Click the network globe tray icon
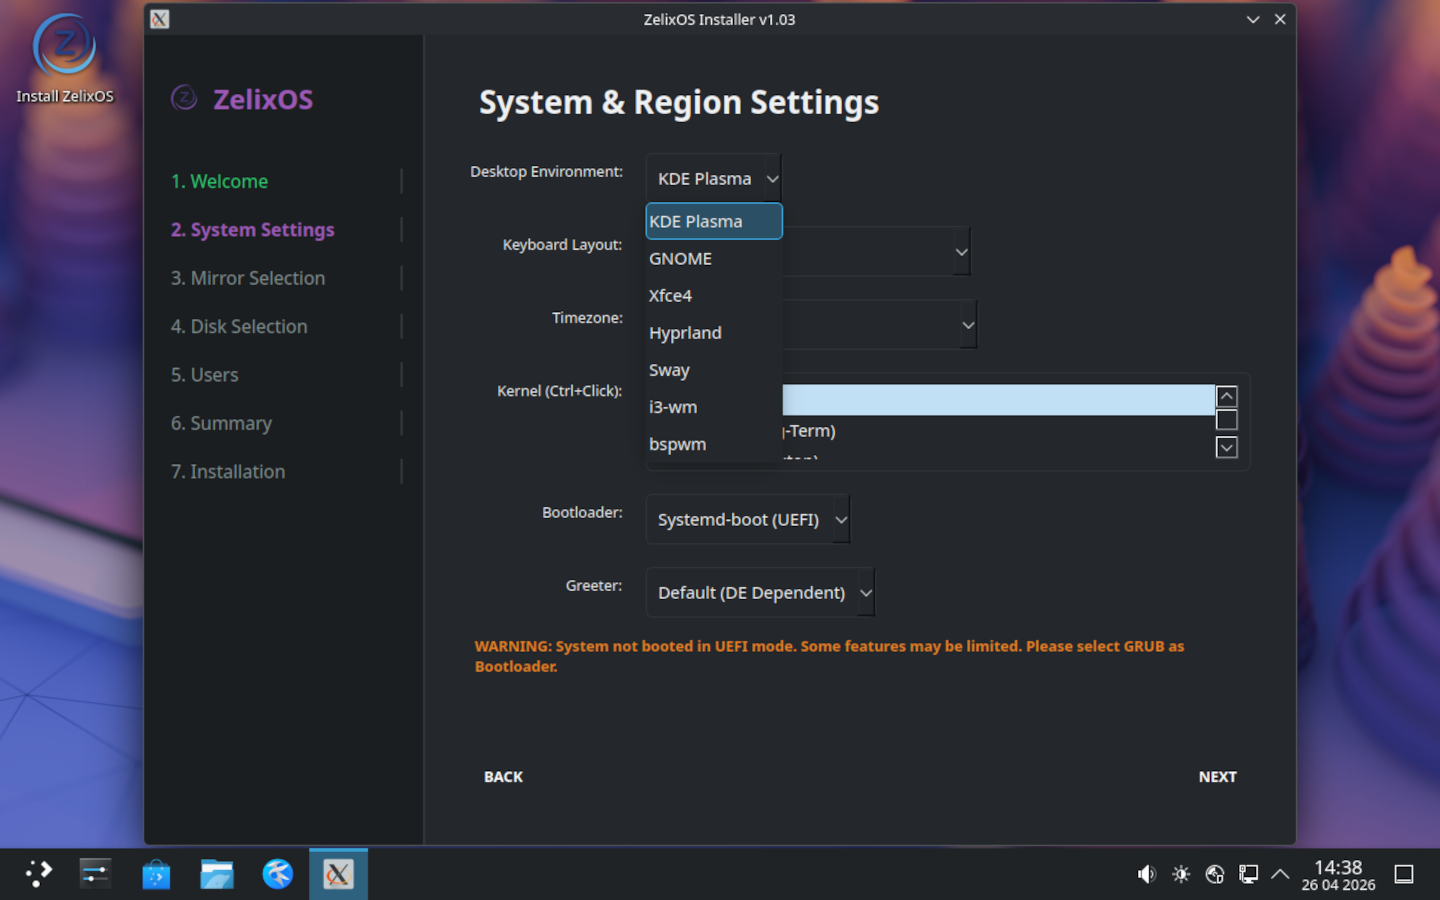Image resolution: width=1440 pixels, height=900 pixels. click(1215, 874)
